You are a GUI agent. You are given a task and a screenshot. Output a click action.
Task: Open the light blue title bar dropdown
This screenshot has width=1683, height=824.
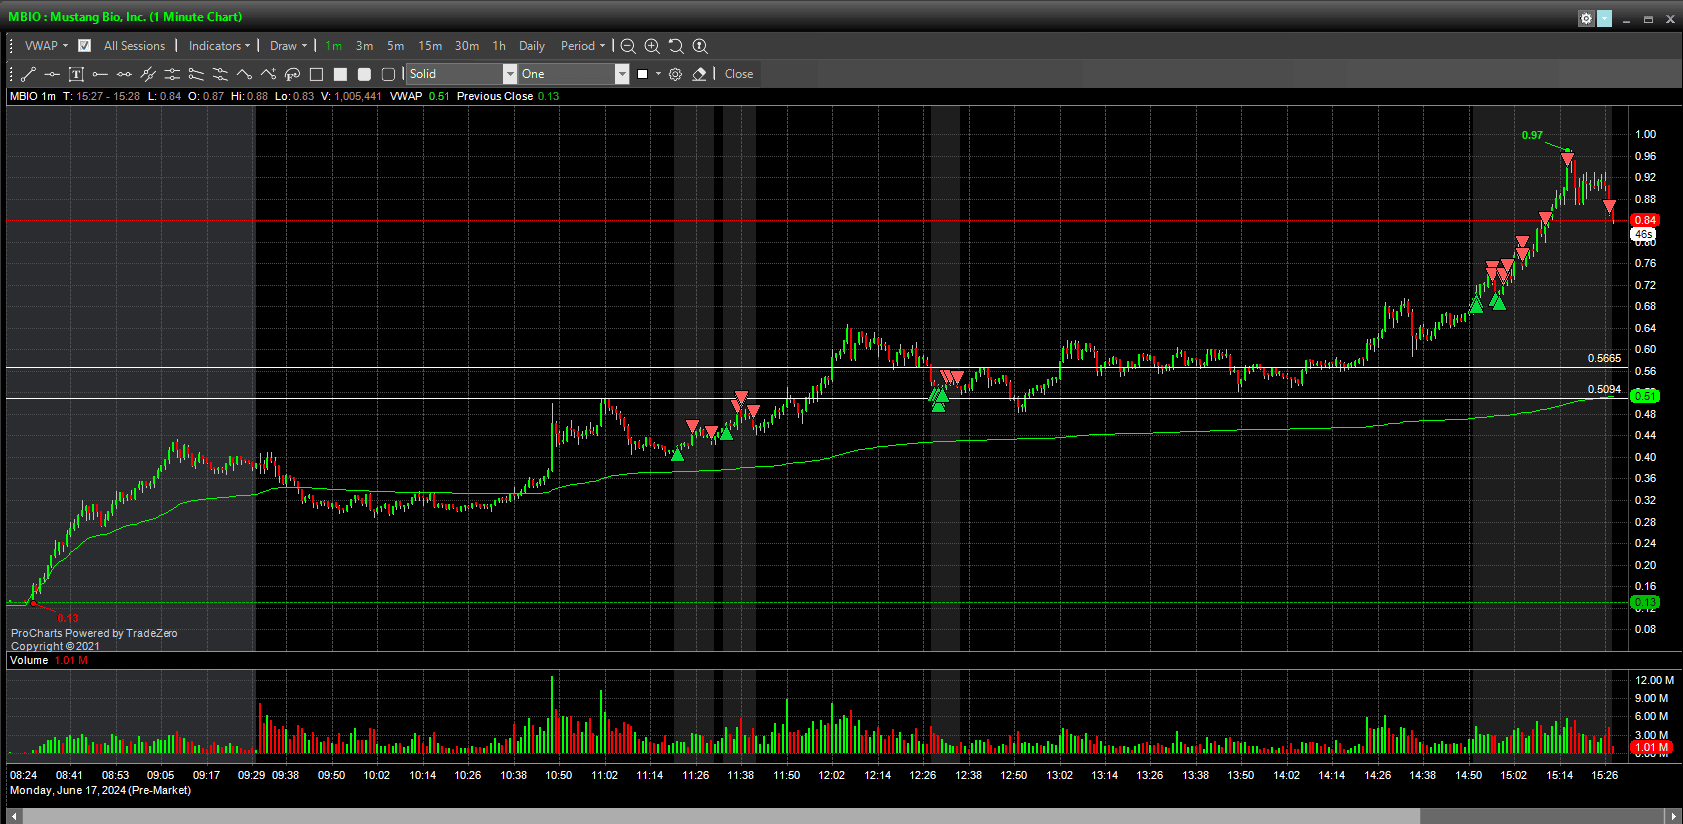point(1605,18)
